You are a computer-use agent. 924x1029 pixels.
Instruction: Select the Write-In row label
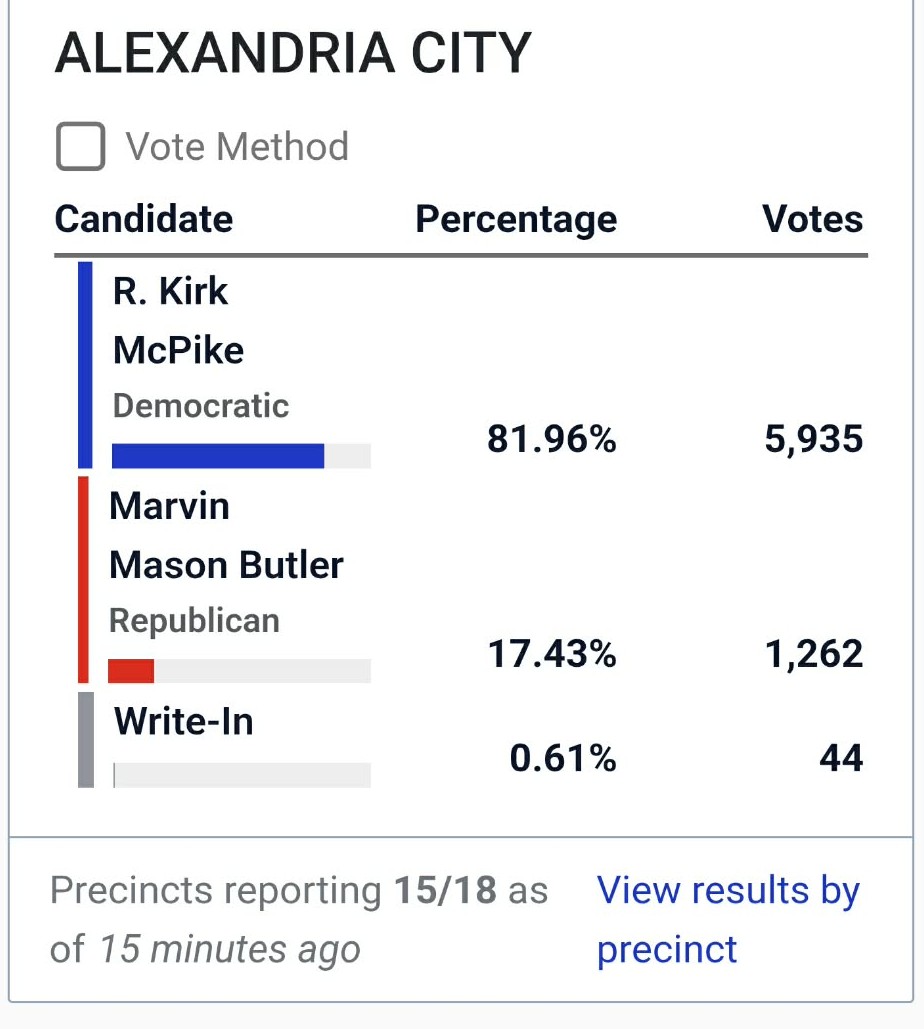[x=184, y=721]
